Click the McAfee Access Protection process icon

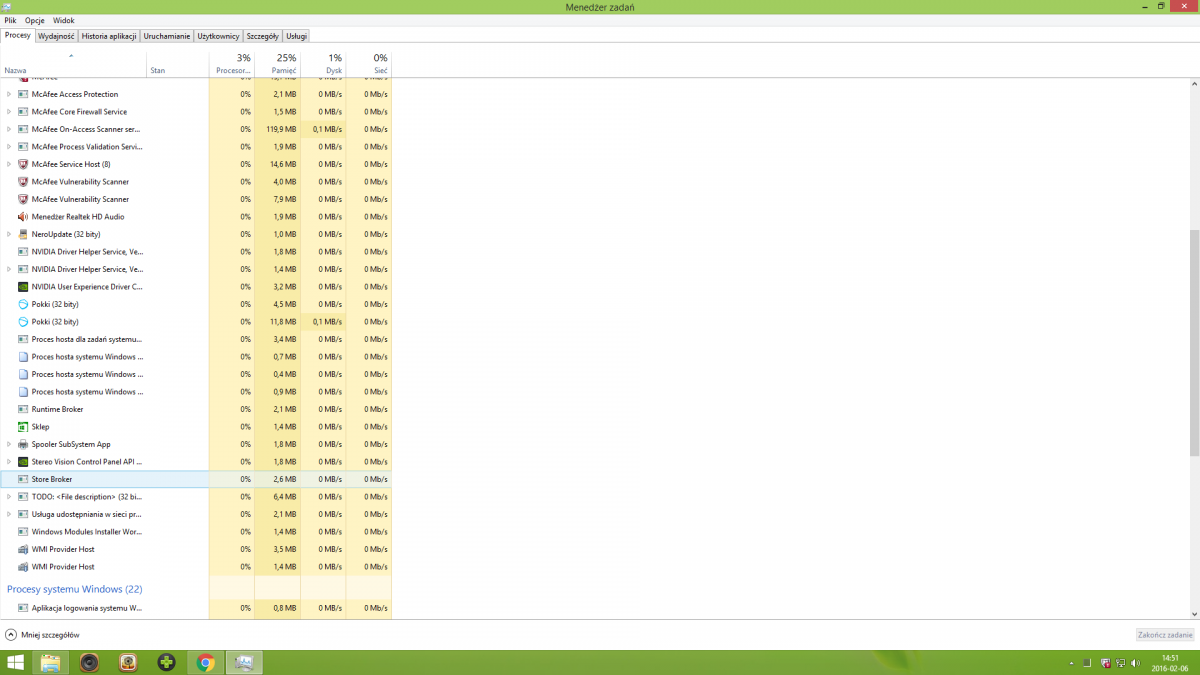coord(23,94)
